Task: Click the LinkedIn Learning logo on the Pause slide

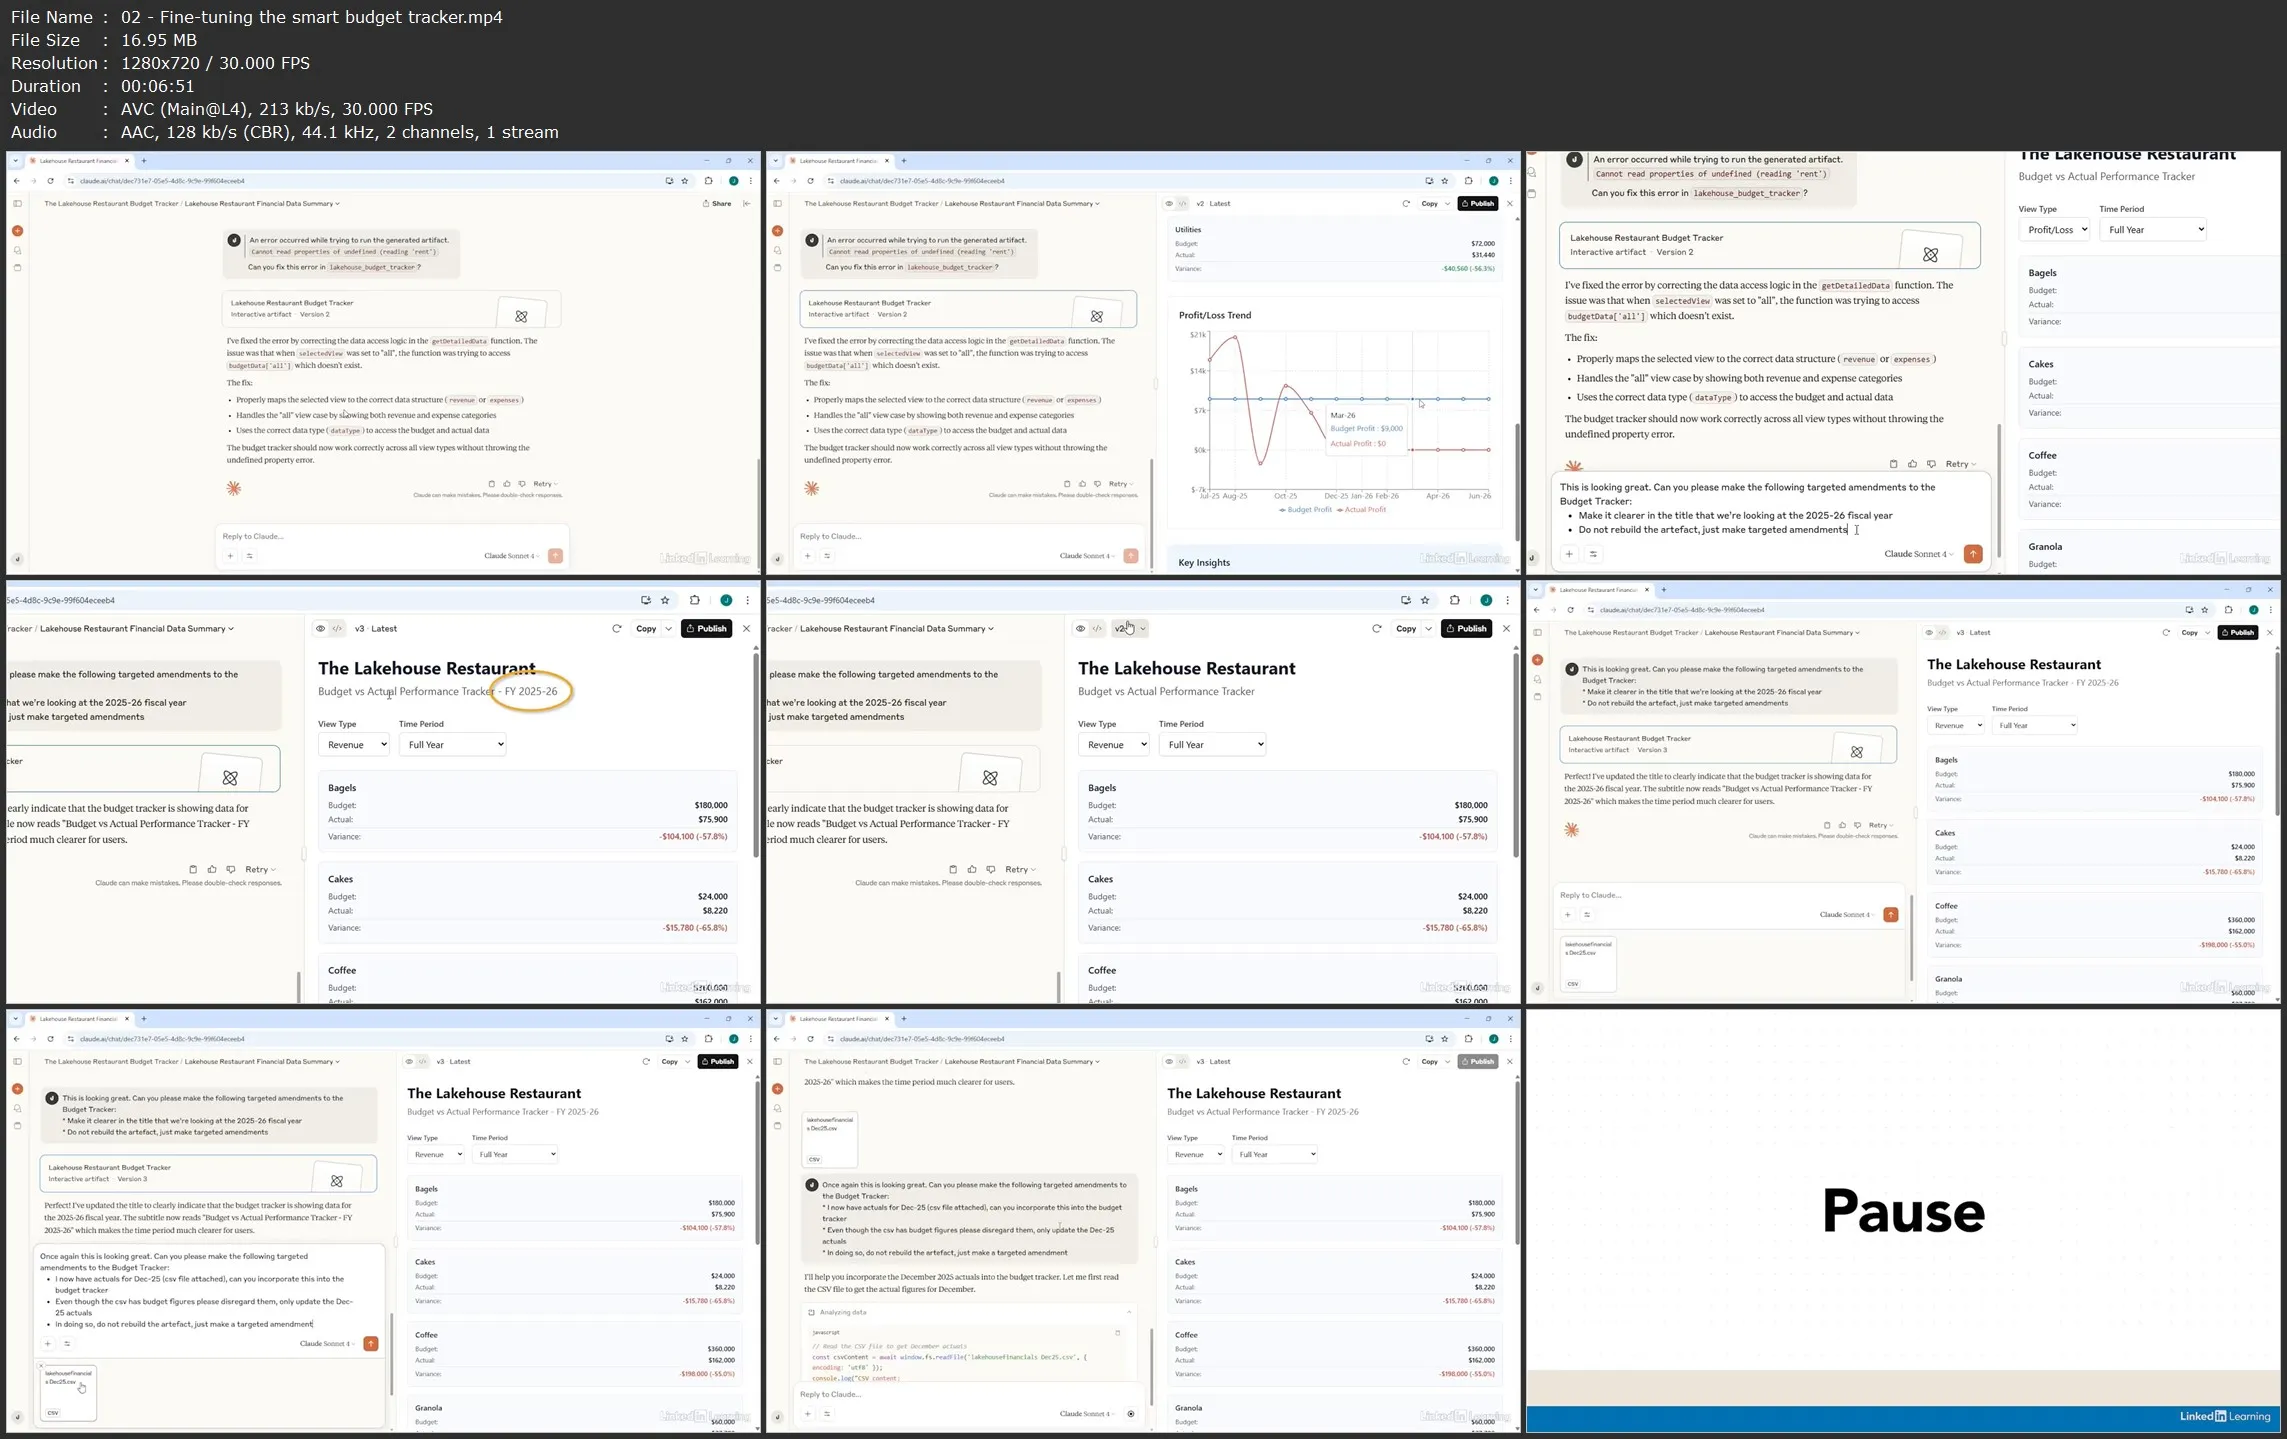Action: (2225, 1416)
